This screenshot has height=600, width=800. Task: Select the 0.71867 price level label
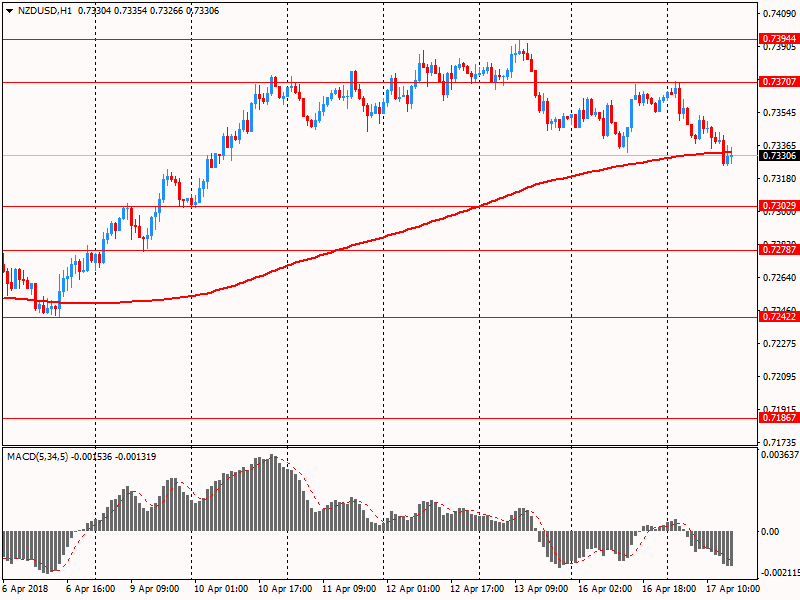pos(779,418)
